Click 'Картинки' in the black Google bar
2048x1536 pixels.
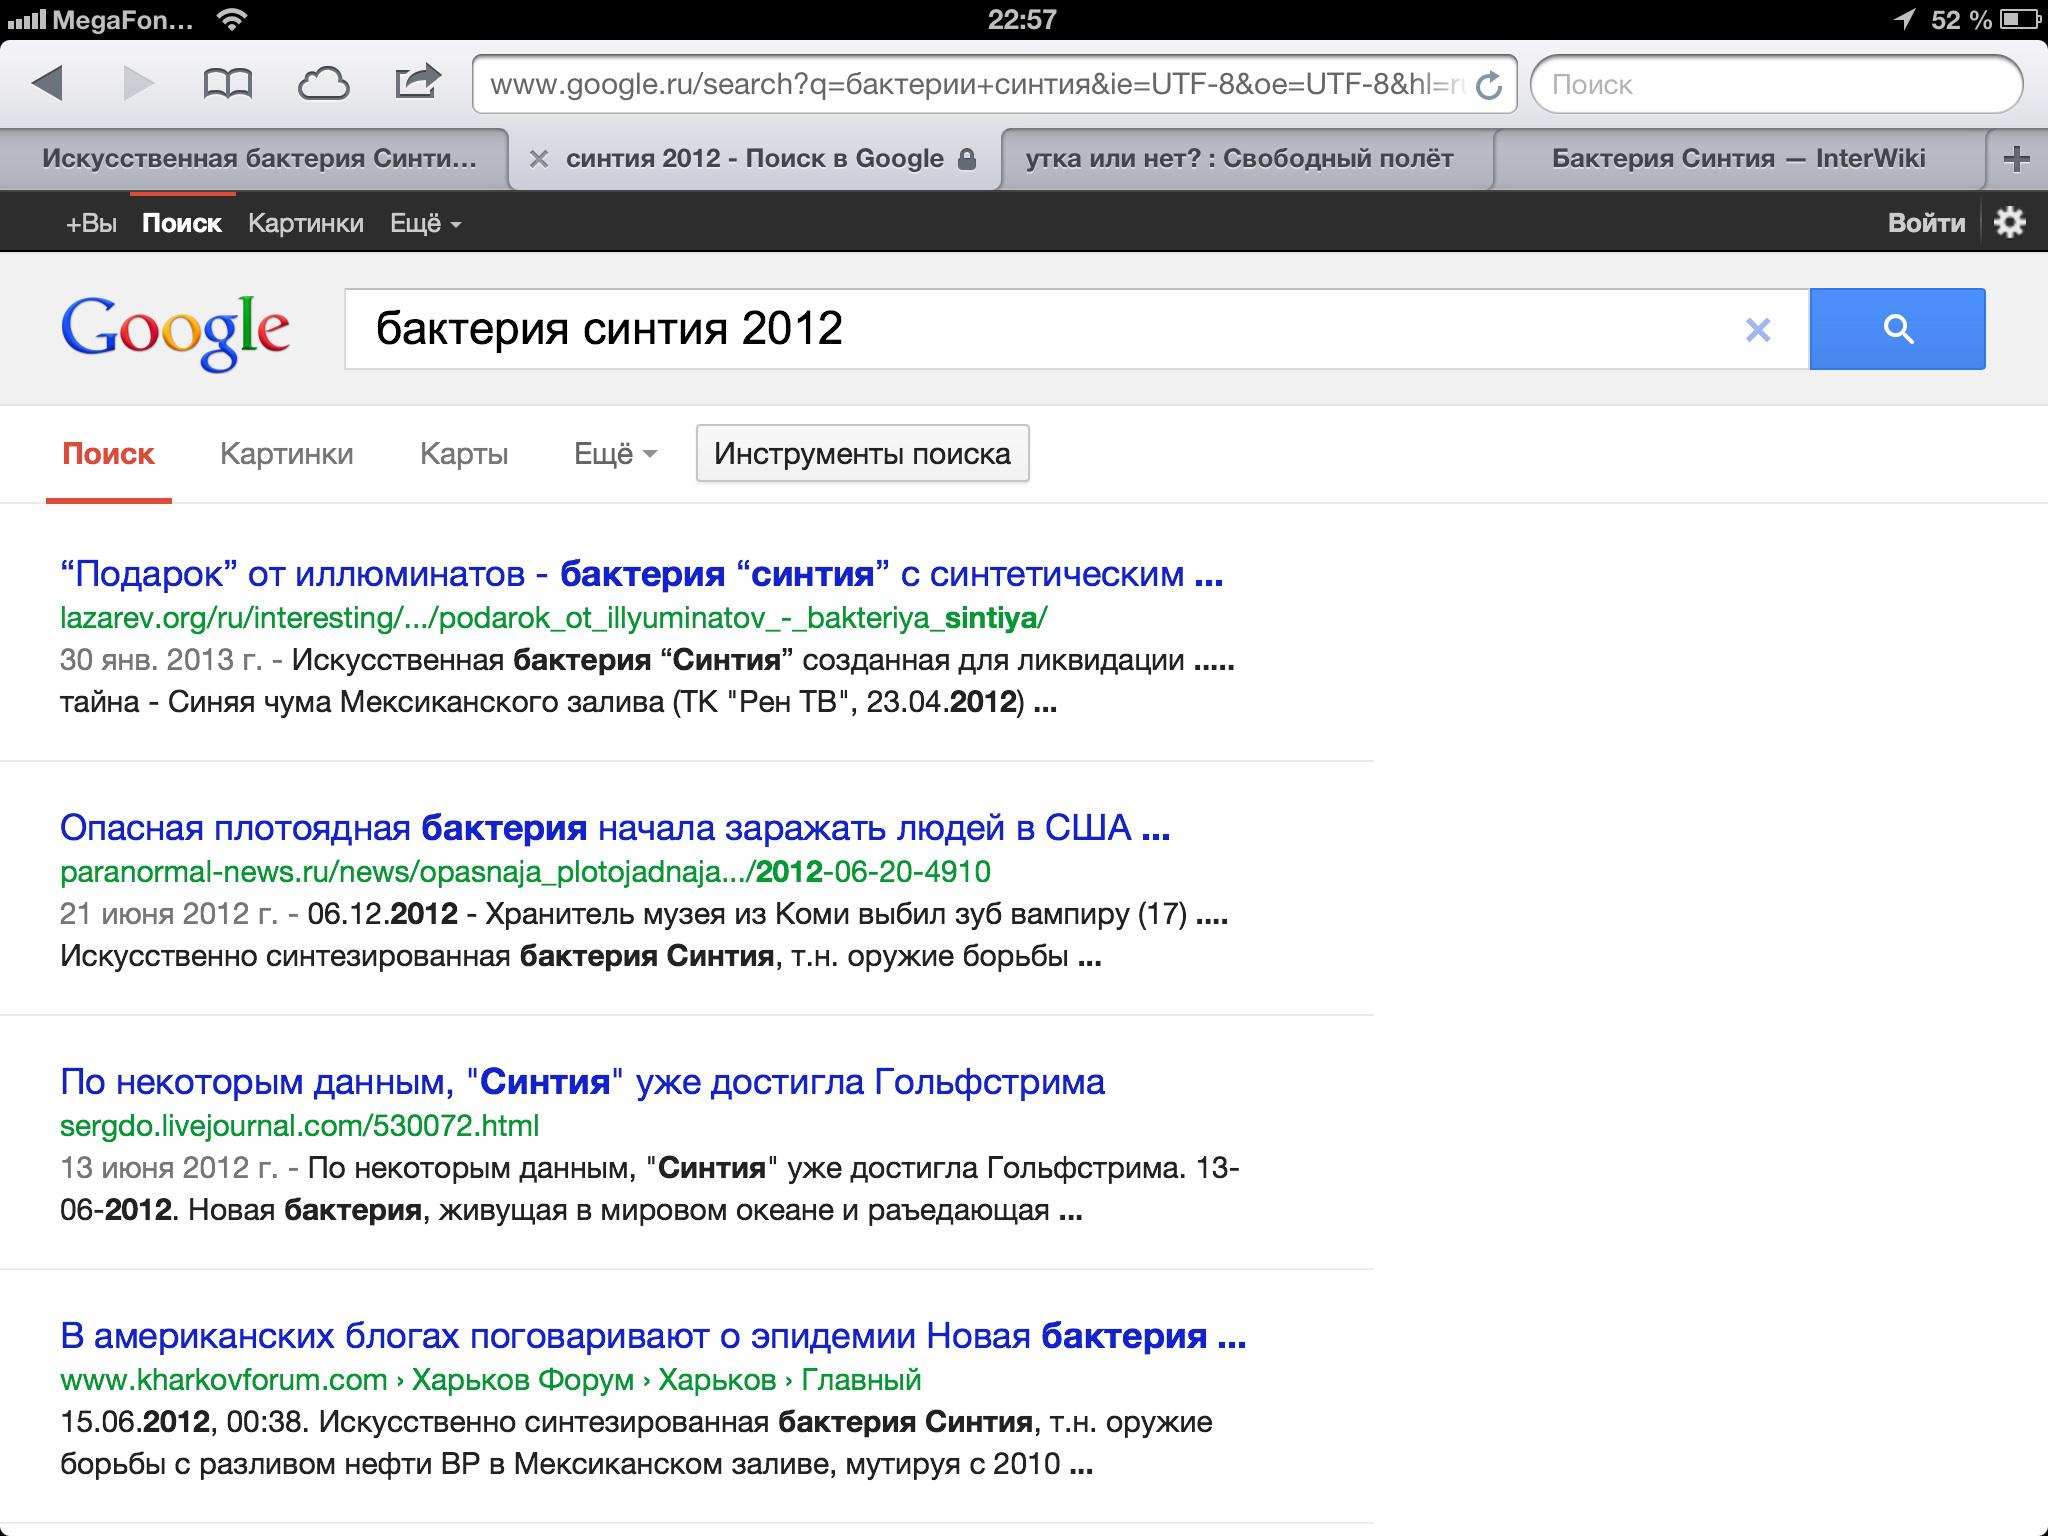305,223
